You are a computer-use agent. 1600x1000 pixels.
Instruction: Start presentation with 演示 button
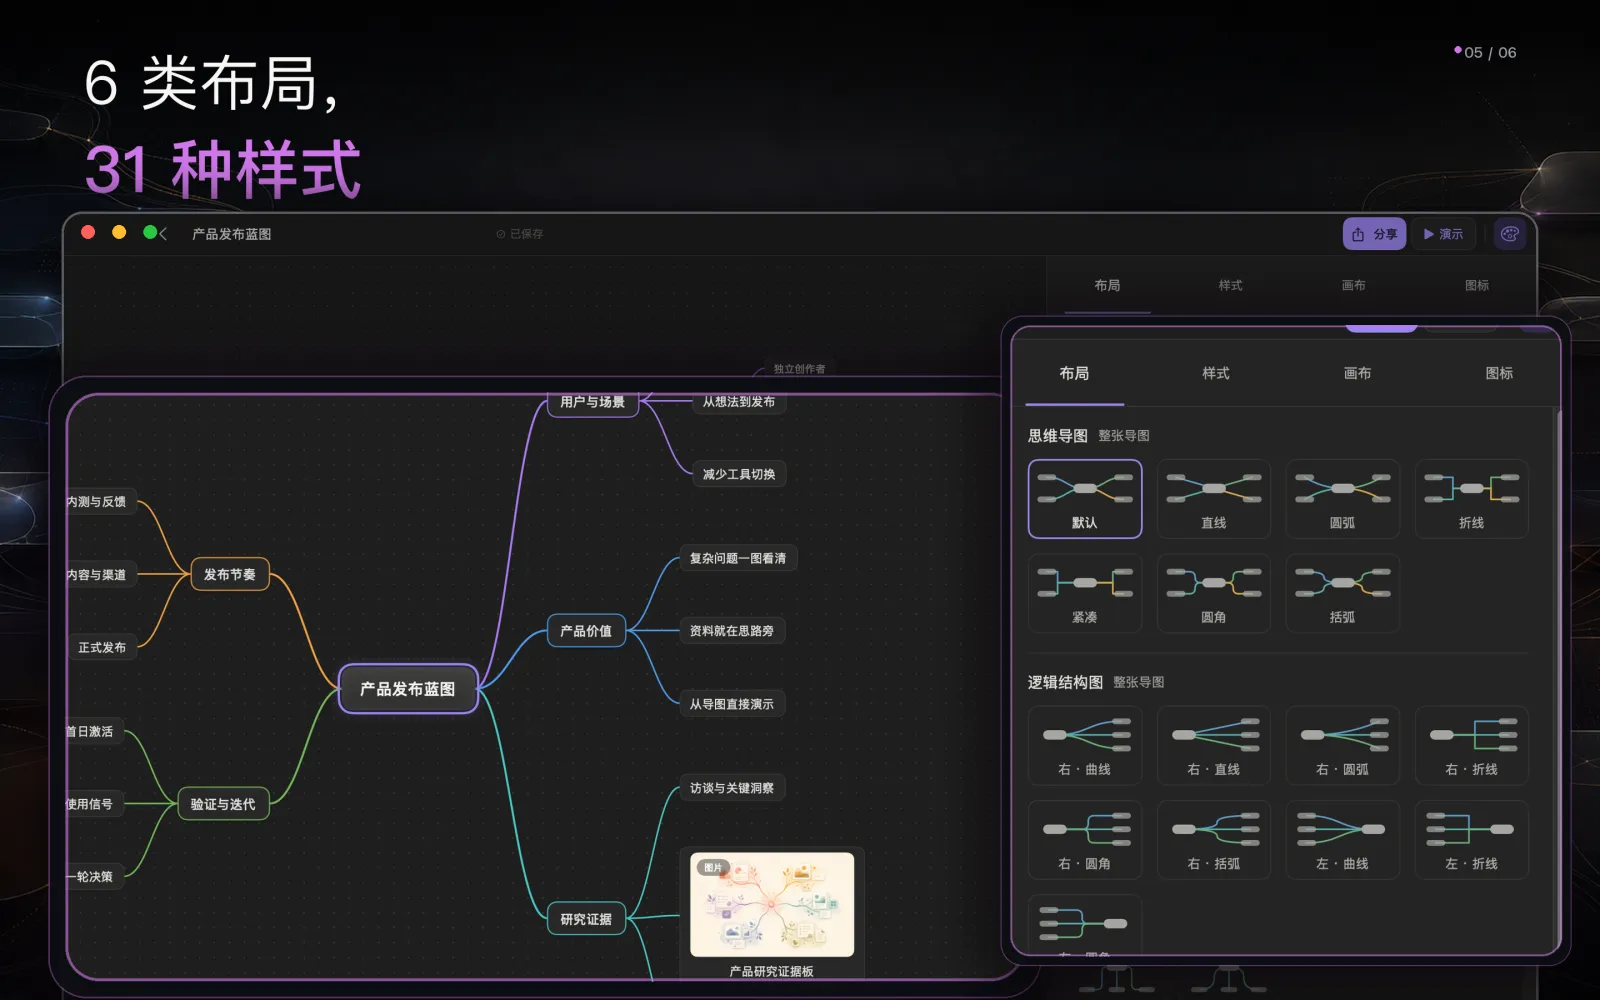point(1443,234)
